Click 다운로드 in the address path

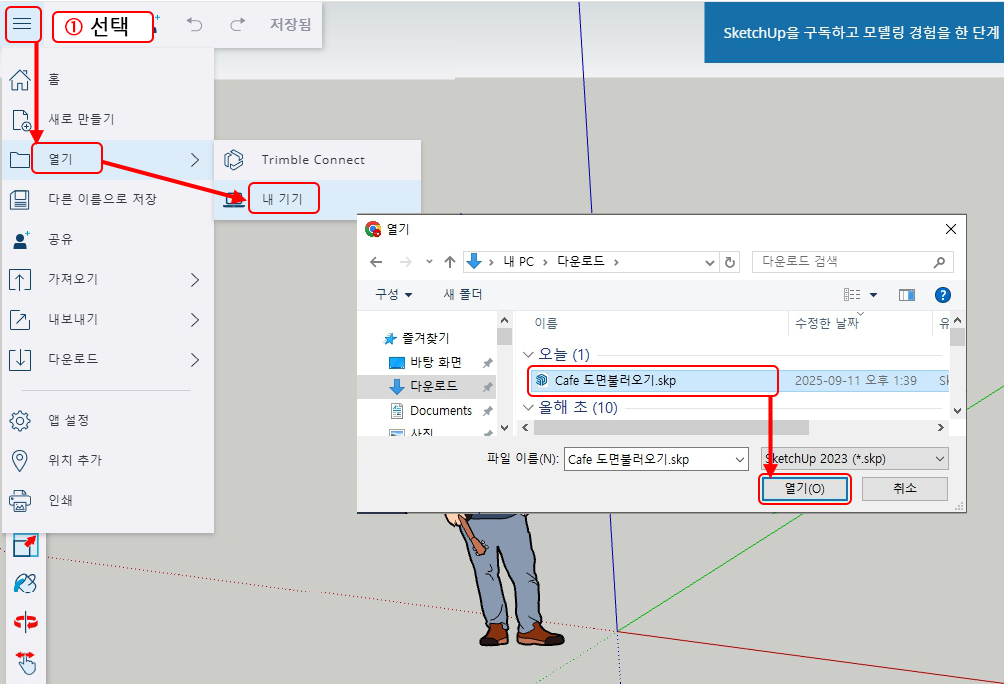click(581, 261)
